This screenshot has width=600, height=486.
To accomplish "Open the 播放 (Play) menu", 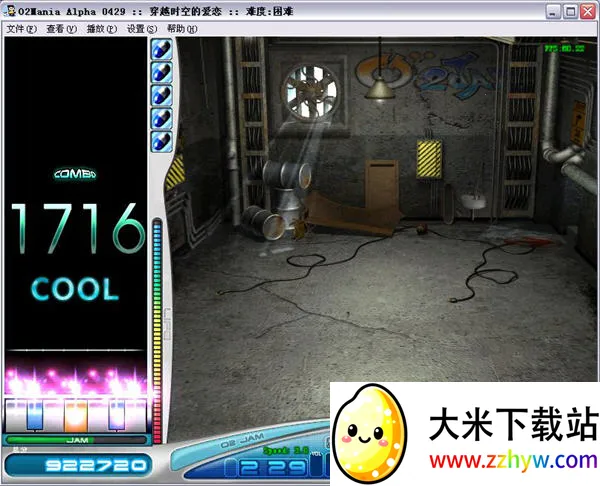I will tap(101, 29).
